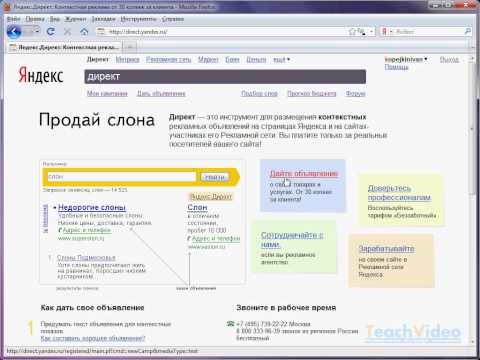Open the Вид menu

55,19
